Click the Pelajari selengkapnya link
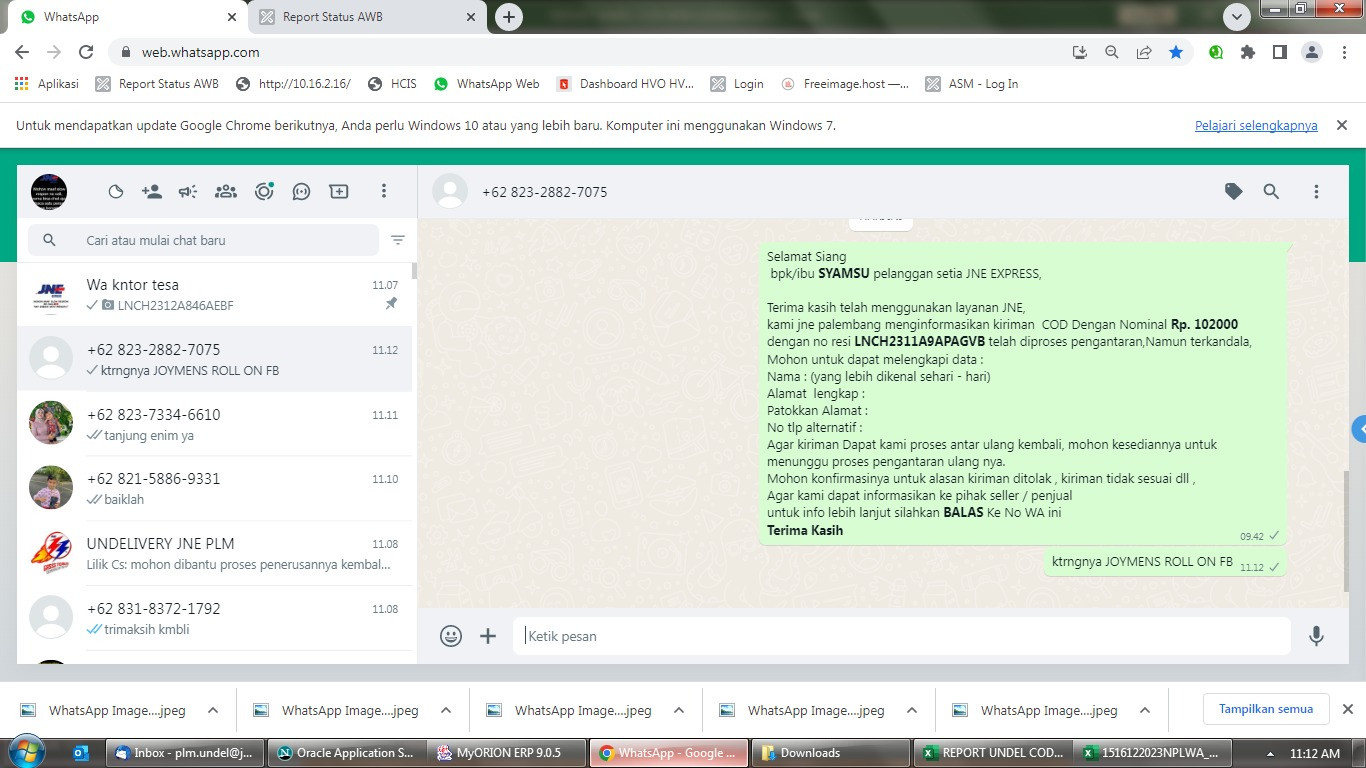1366x768 pixels. (x=1256, y=125)
